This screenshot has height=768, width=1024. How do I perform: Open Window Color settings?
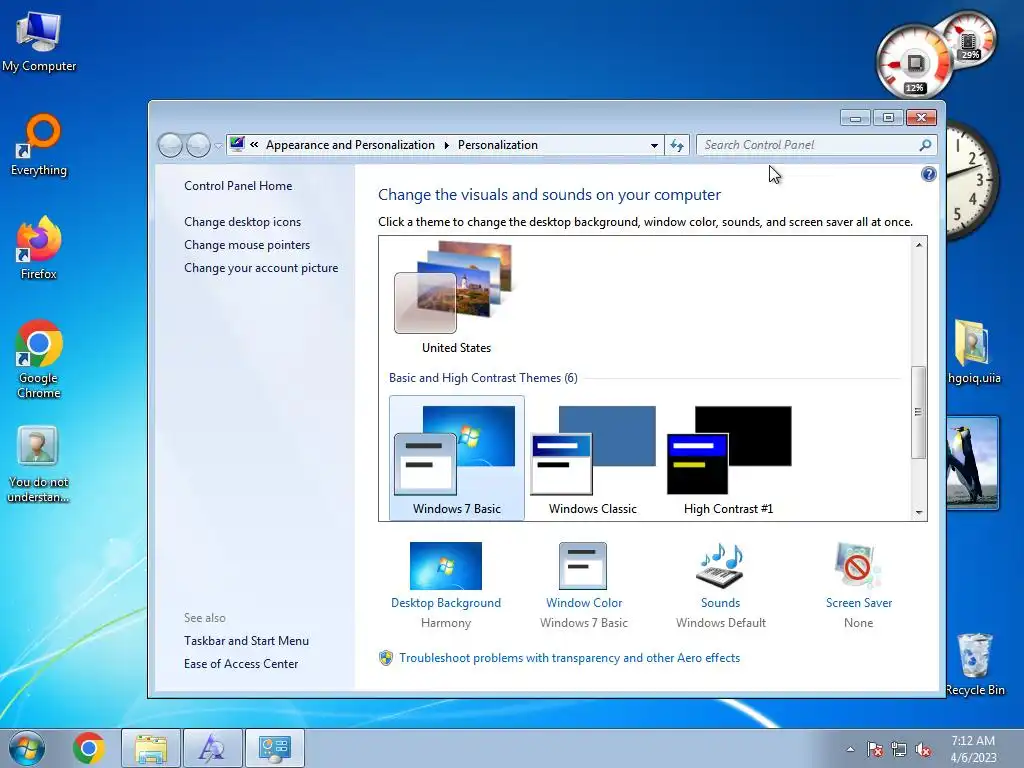584,584
